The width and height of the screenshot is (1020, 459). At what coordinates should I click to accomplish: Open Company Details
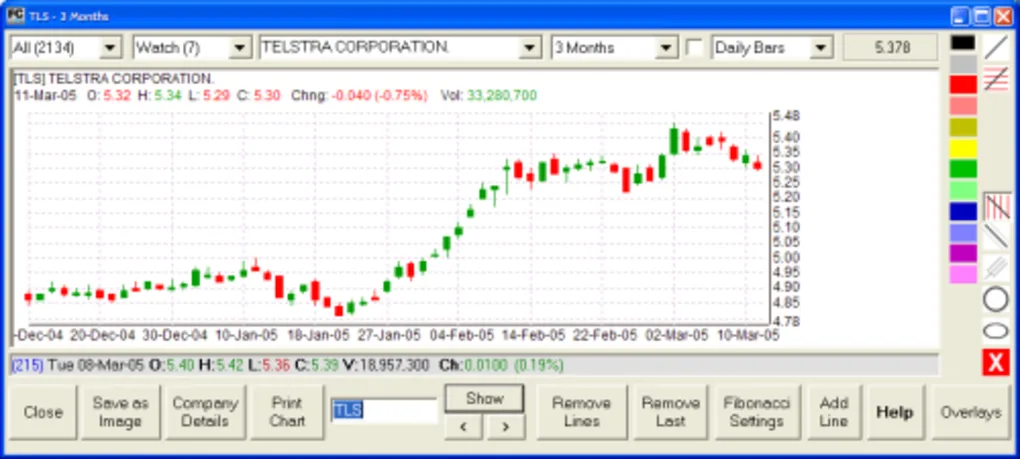point(205,412)
